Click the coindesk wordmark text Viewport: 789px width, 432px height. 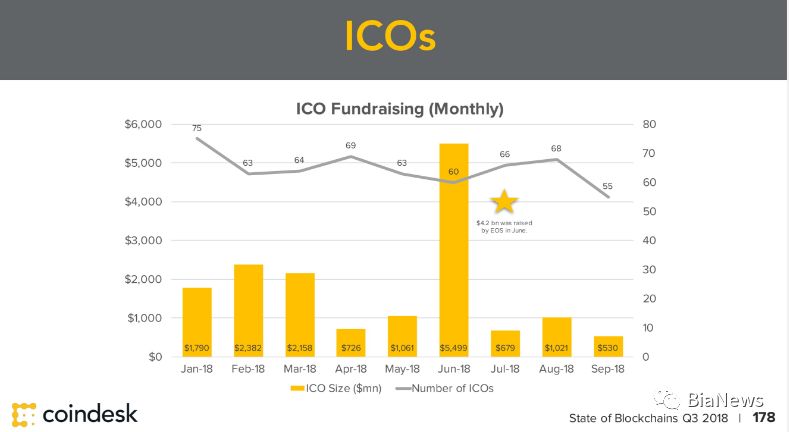[x=91, y=412]
